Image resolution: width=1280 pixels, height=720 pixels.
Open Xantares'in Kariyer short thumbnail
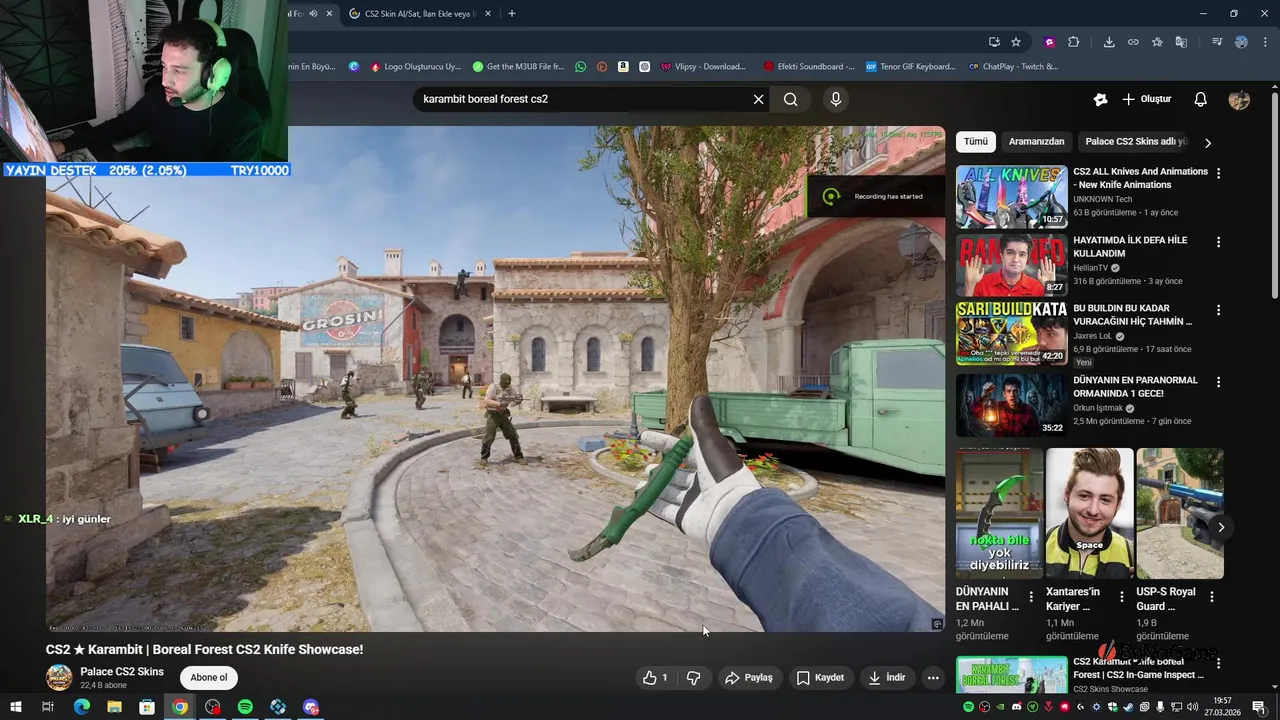pyautogui.click(x=1089, y=514)
